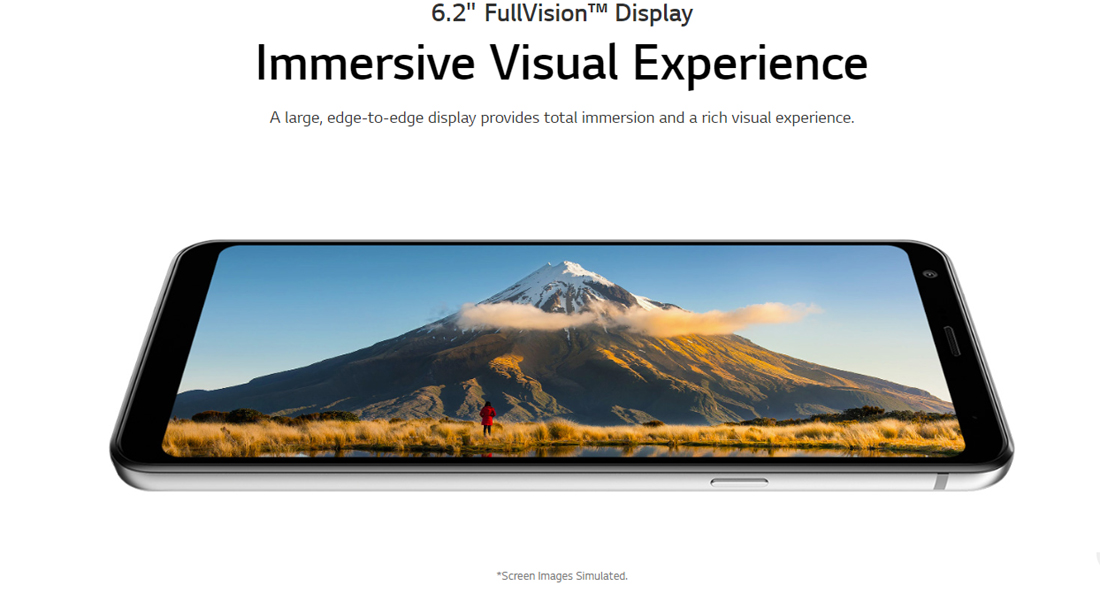Click the sentence about edge-to-edge display

pyautogui.click(x=562, y=118)
